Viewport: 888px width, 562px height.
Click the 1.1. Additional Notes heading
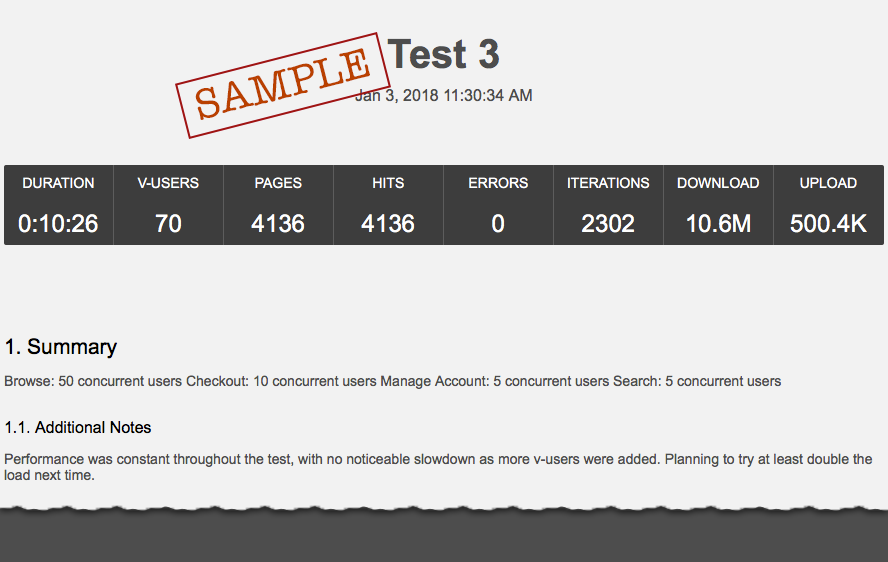click(78, 427)
